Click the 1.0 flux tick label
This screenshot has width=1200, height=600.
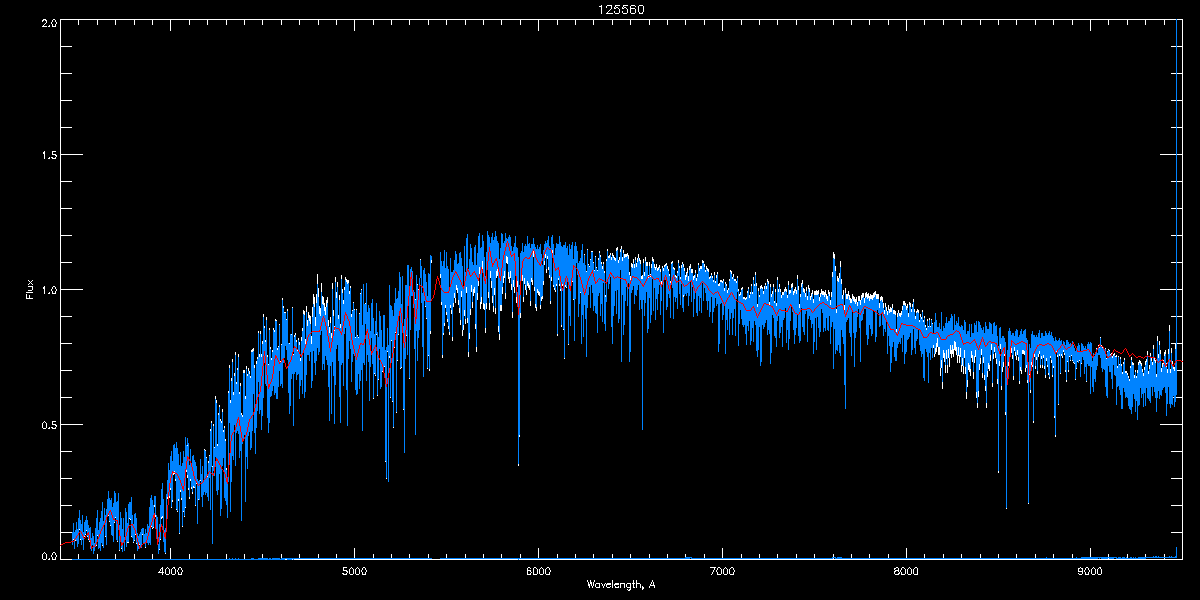click(x=47, y=290)
